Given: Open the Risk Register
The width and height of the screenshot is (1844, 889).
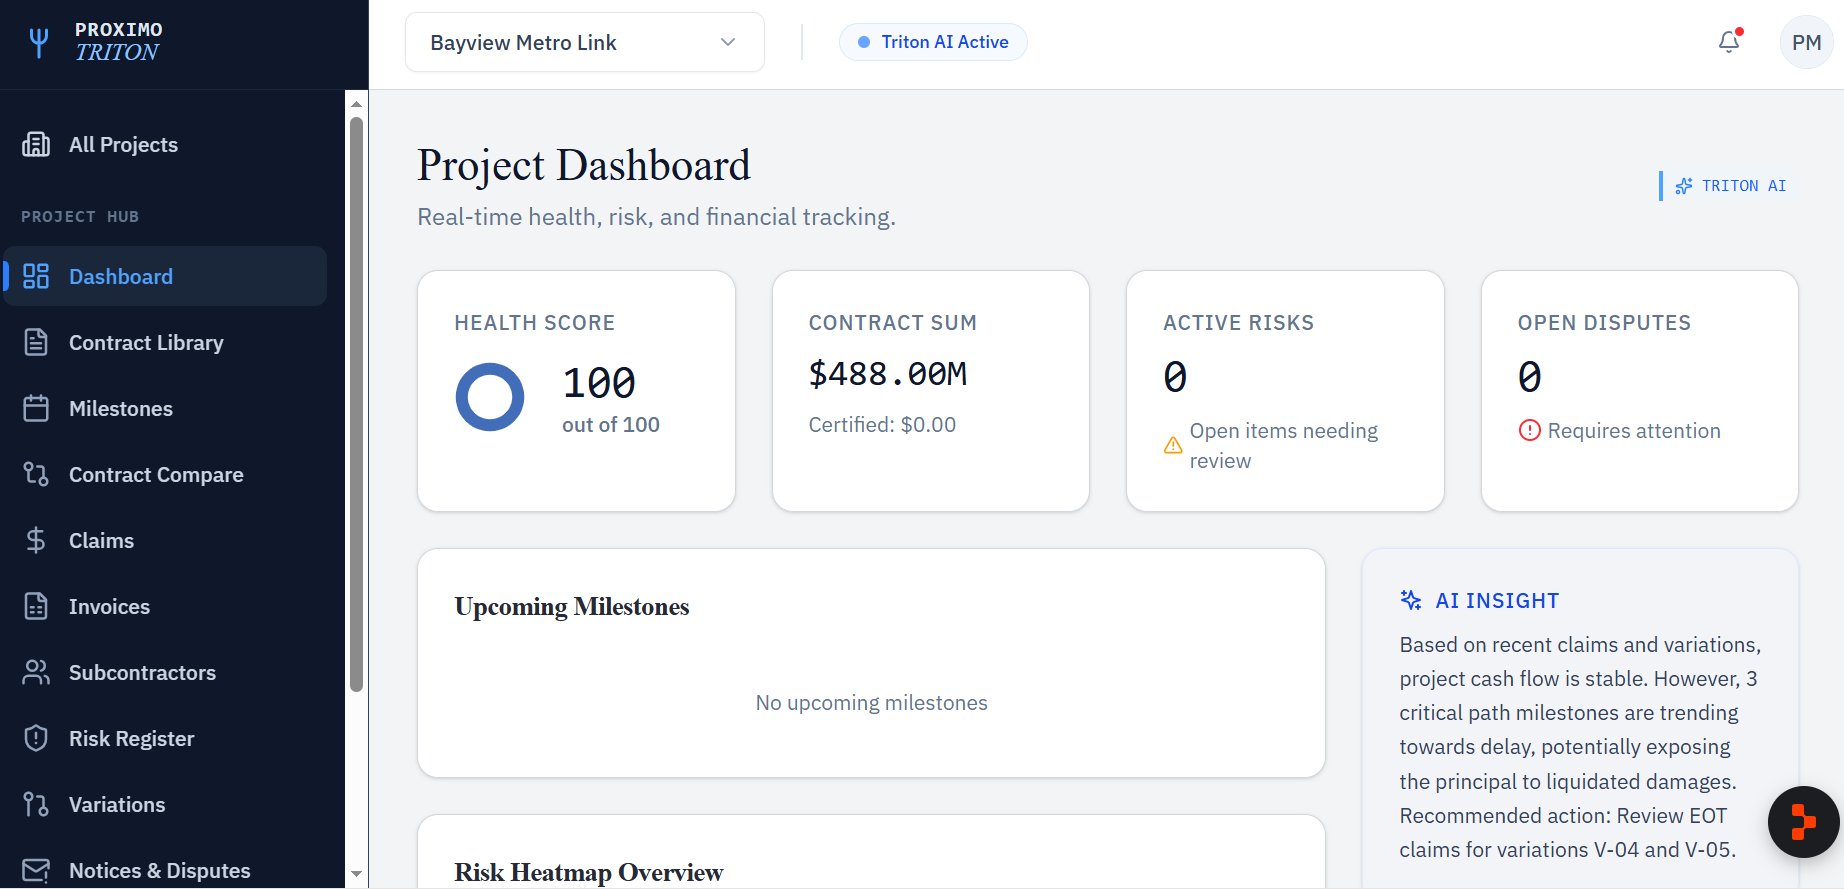Looking at the screenshot, I should click(165, 739).
